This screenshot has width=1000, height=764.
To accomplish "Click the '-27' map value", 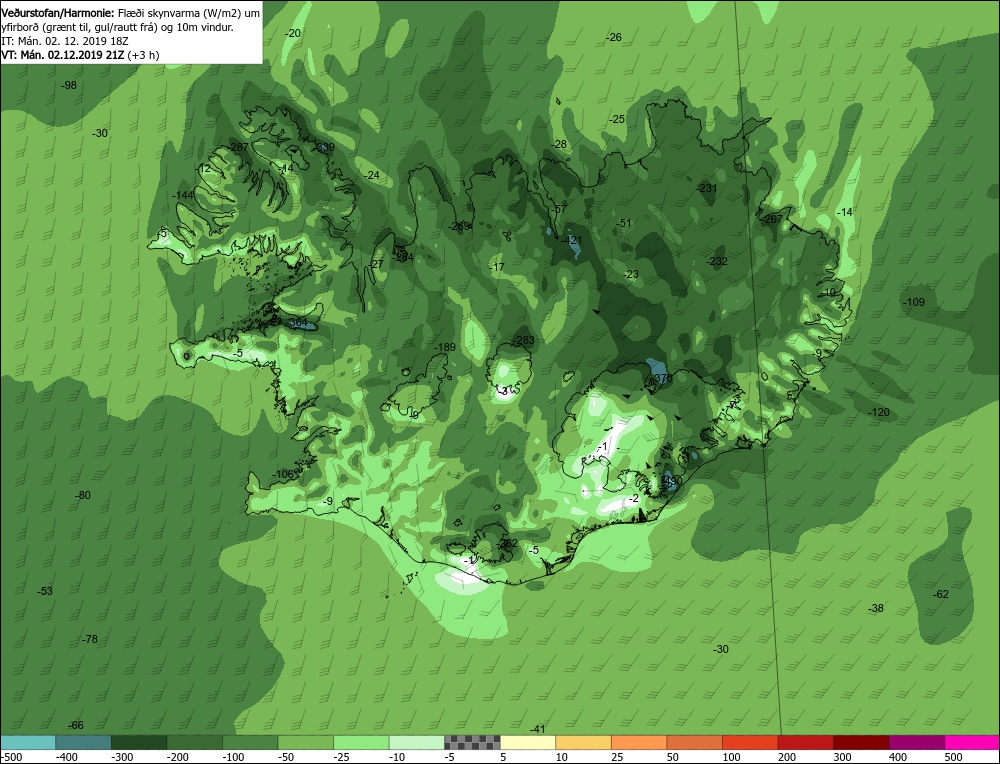I will pyautogui.click(x=376, y=265).
